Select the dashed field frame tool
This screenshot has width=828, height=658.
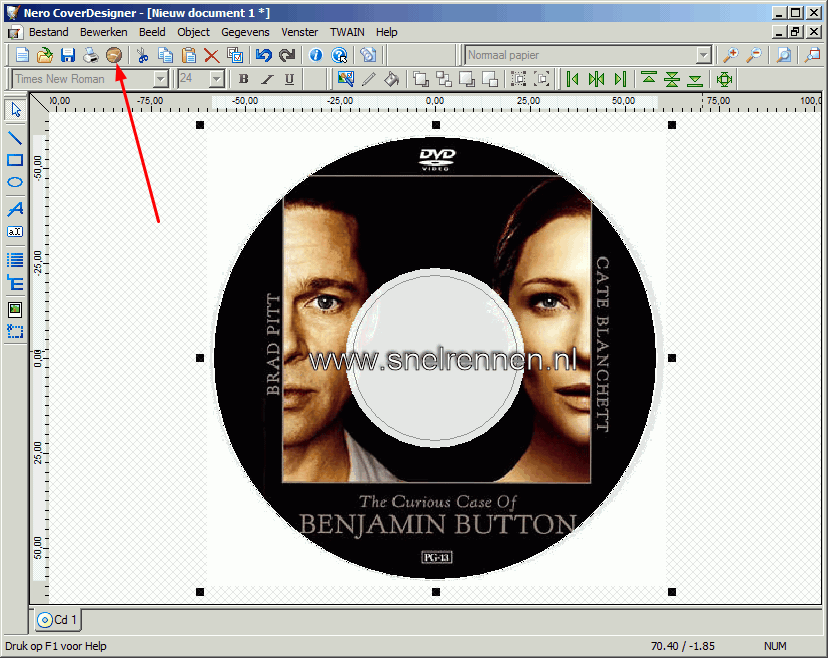pyautogui.click(x=15, y=332)
